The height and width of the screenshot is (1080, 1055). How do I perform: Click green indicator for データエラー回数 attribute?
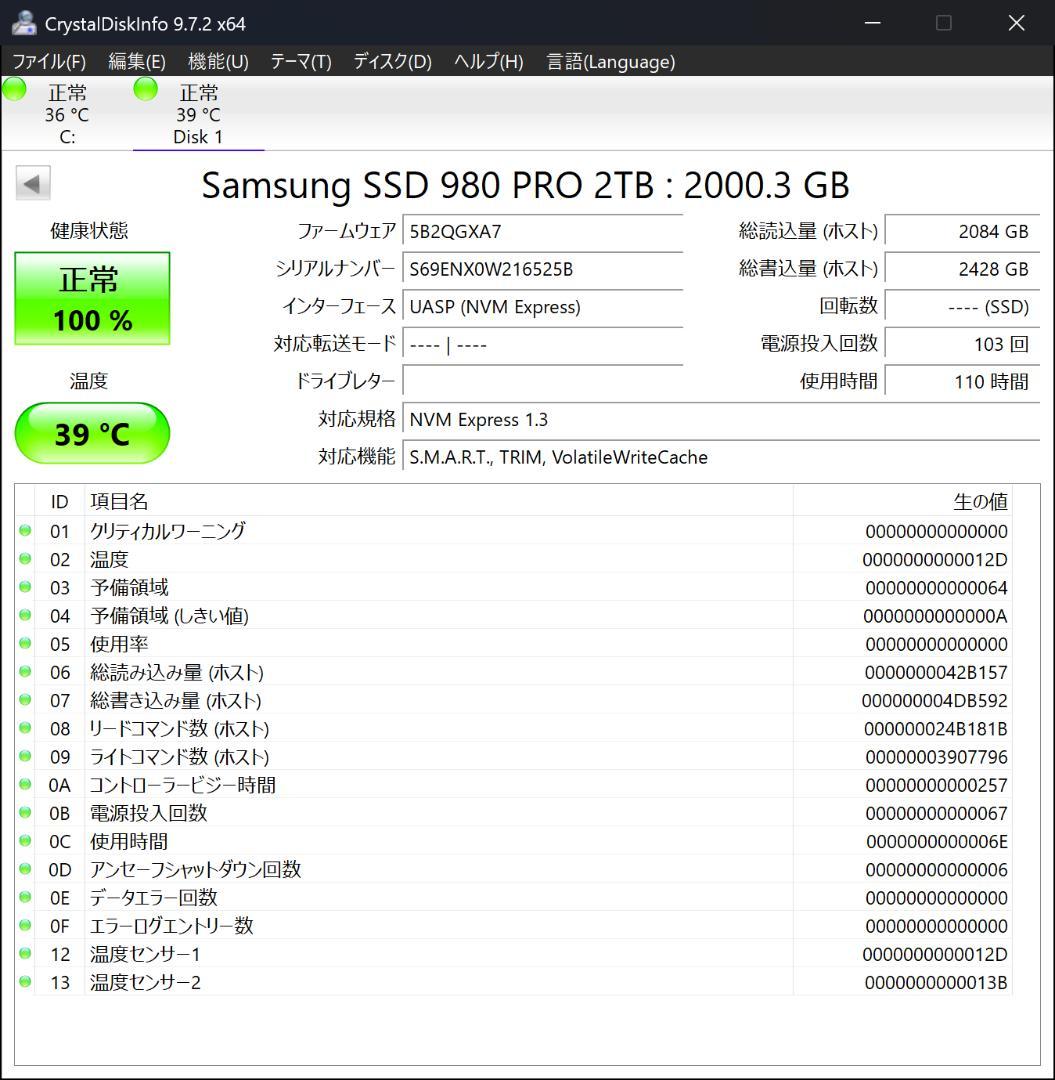click(25, 898)
